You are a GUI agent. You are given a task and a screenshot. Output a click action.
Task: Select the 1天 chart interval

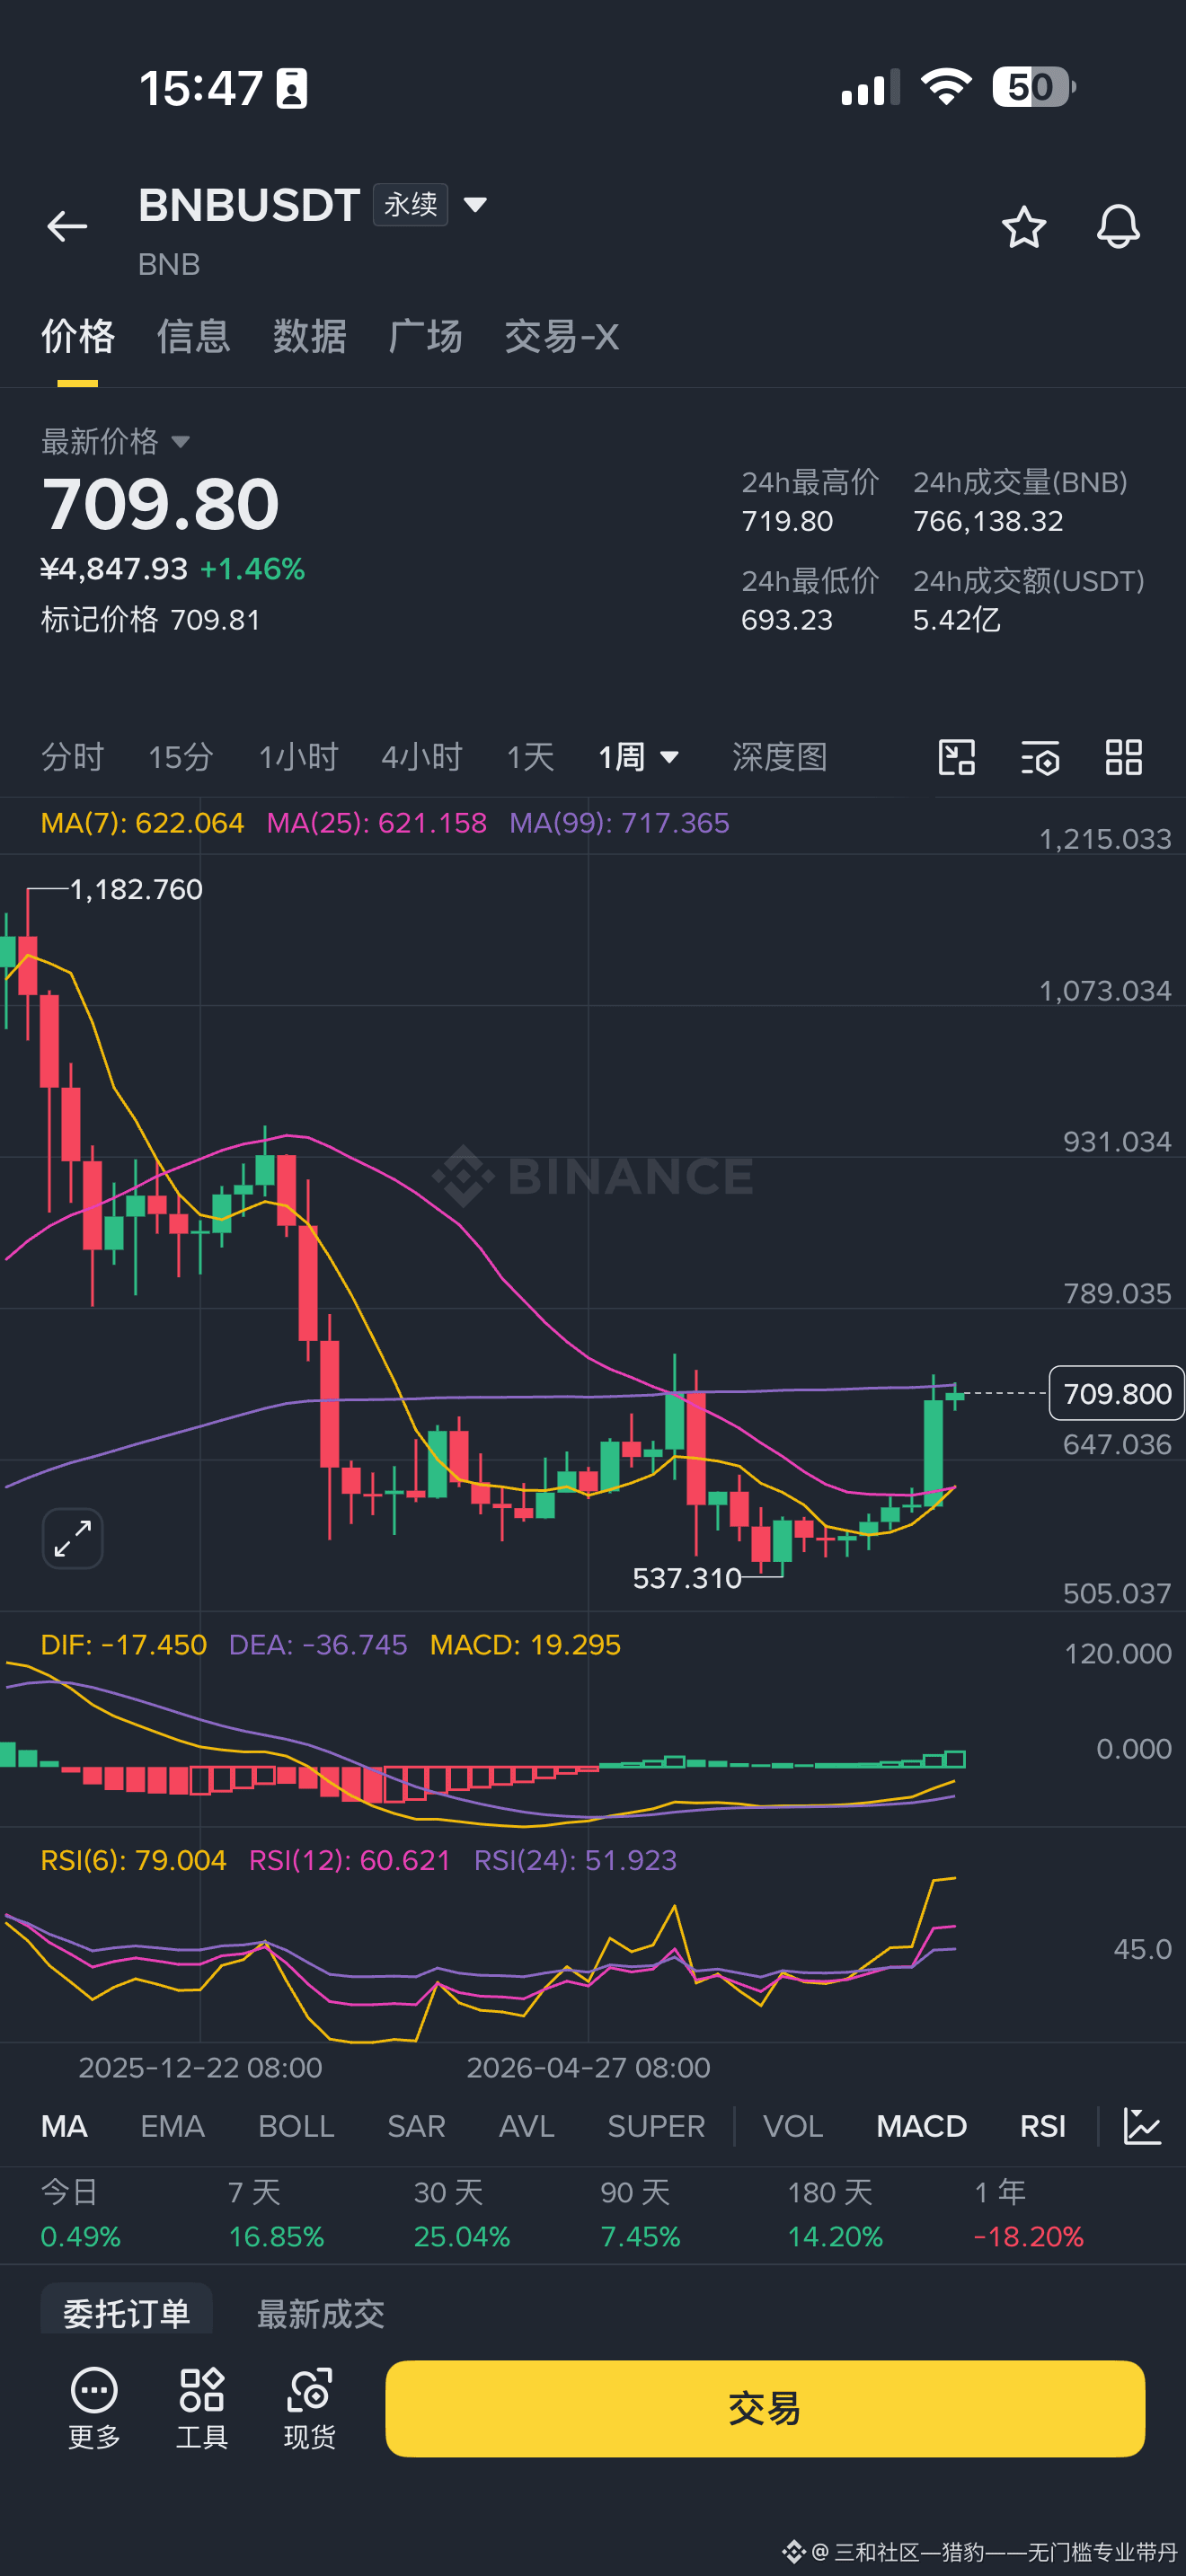coord(530,757)
